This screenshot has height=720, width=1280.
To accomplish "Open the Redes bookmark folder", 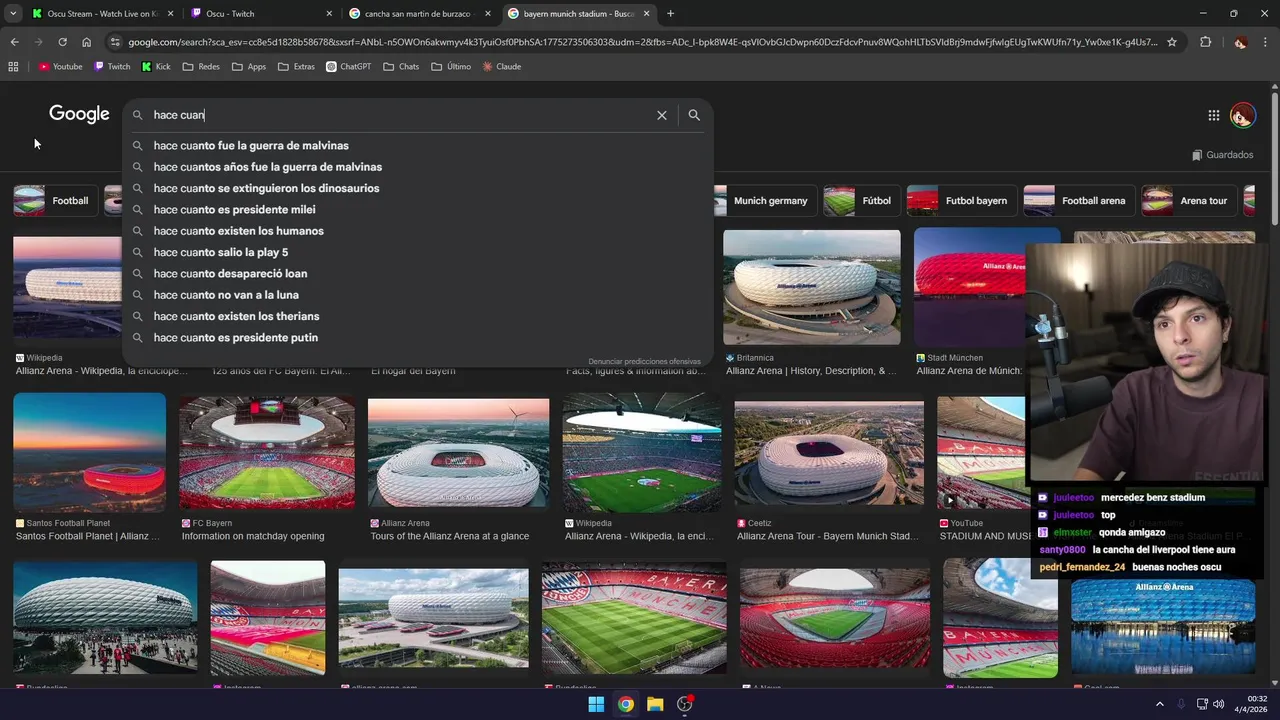I will pos(201,66).
